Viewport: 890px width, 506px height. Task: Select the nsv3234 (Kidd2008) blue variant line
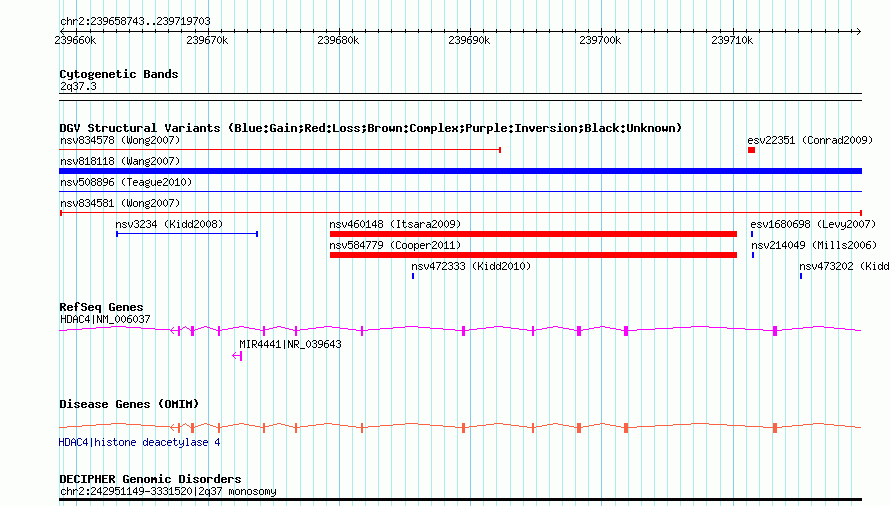[187, 234]
